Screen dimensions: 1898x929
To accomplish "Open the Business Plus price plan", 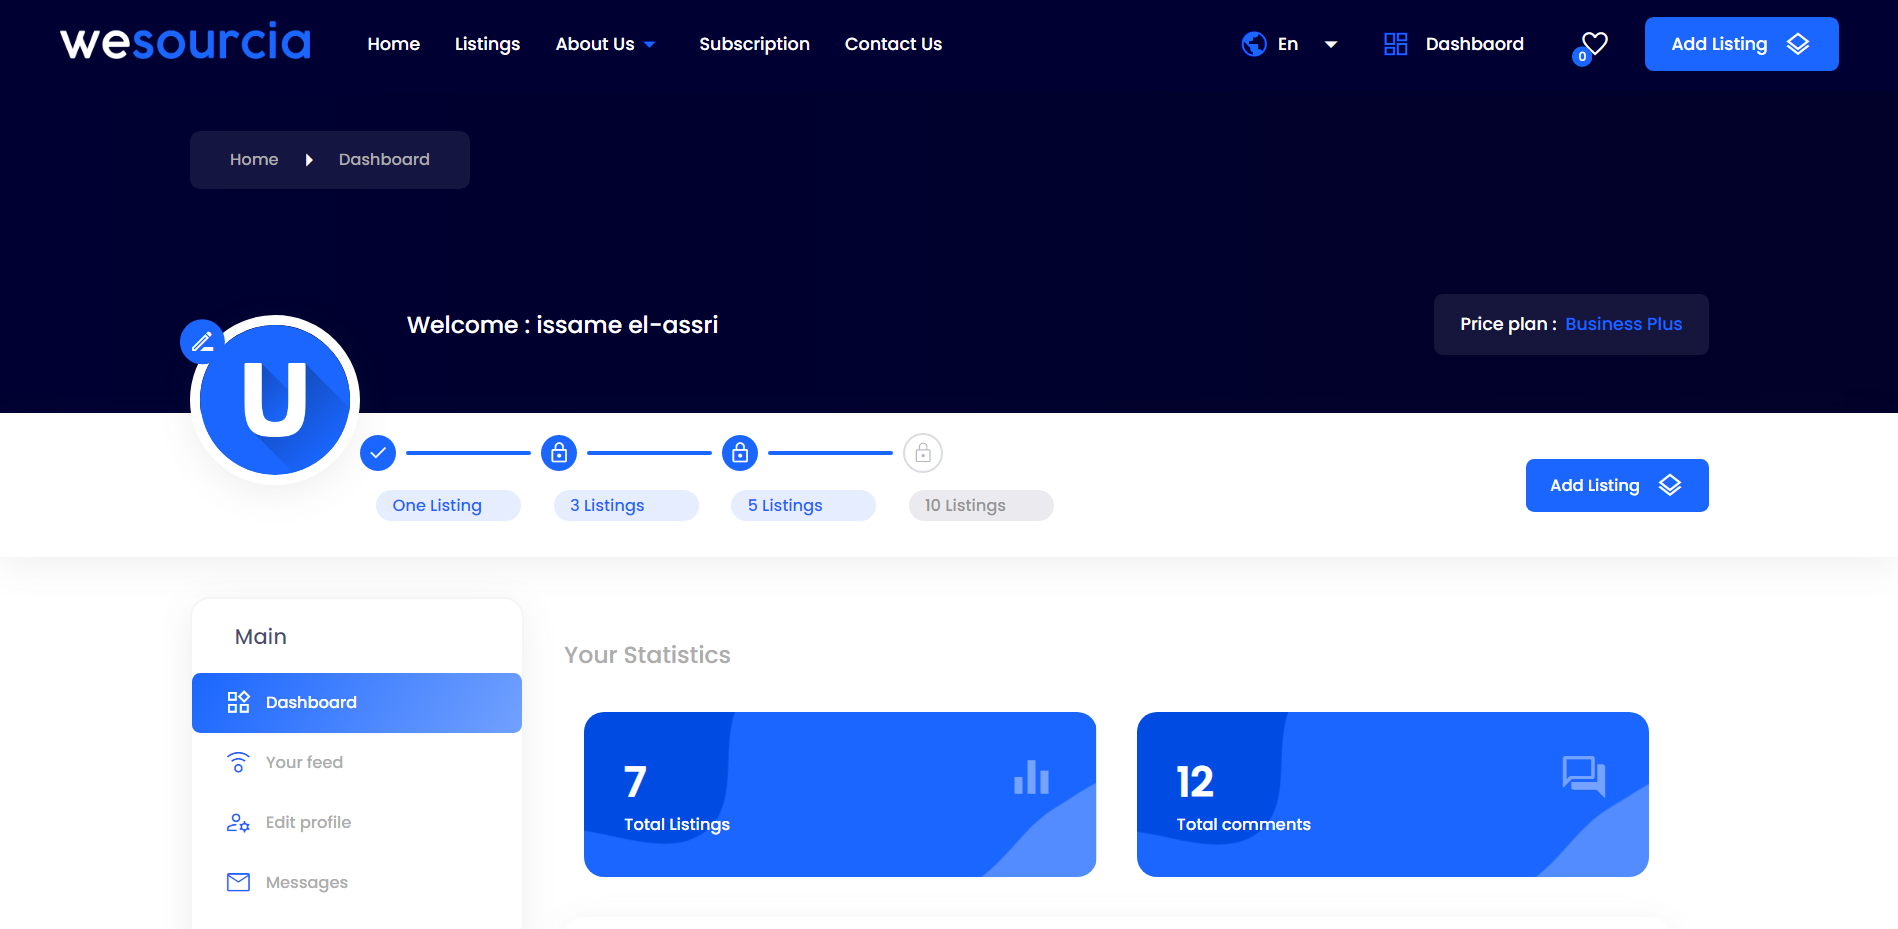I will [x=1623, y=324].
